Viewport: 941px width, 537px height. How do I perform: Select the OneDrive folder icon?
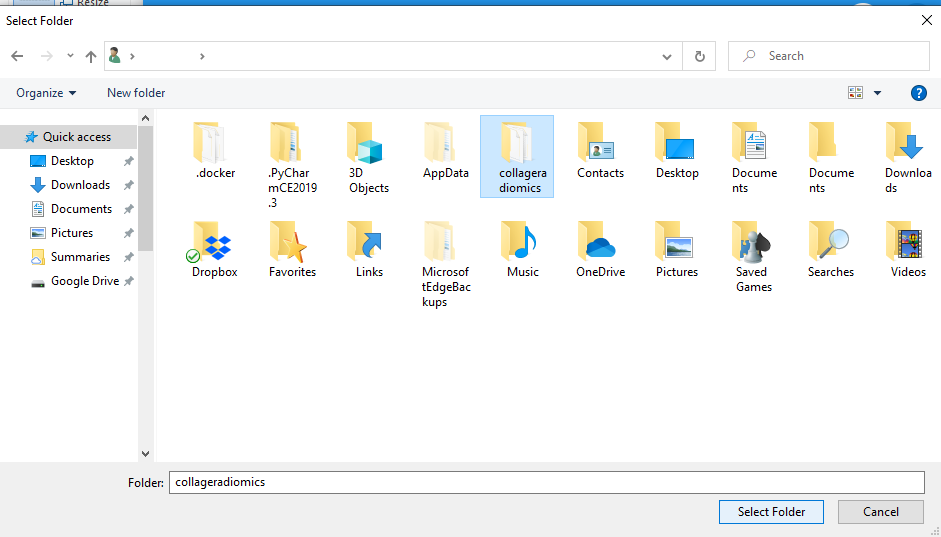pyautogui.click(x=599, y=243)
